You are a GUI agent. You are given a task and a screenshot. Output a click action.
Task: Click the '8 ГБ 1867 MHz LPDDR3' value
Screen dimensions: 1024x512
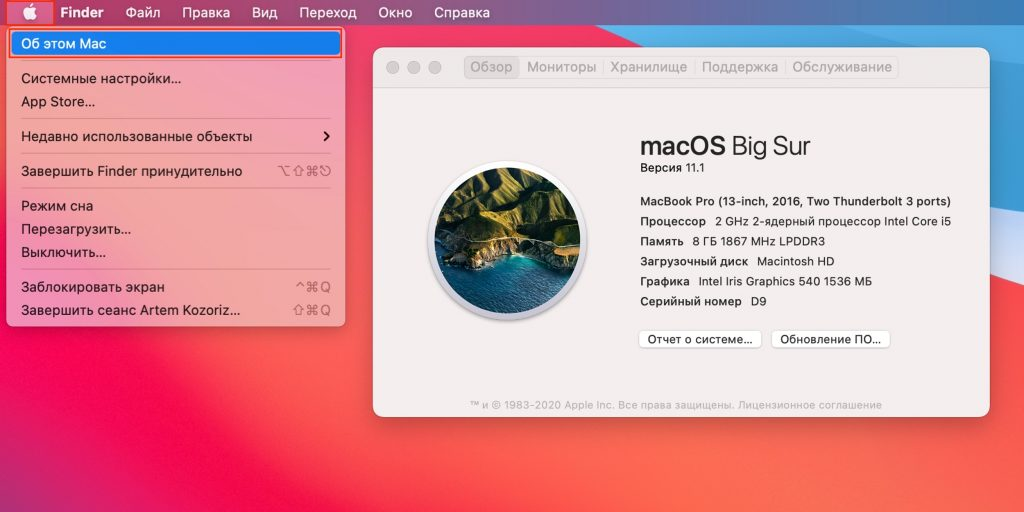coord(759,242)
